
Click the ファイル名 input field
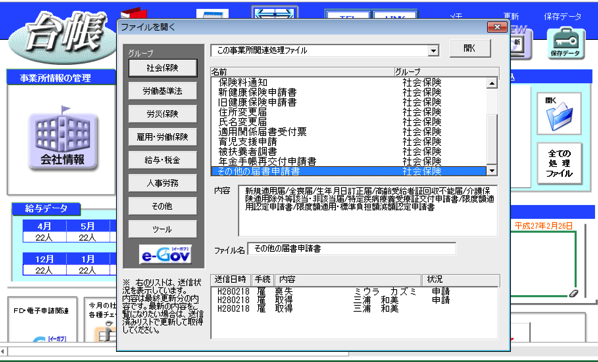[351, 249]
